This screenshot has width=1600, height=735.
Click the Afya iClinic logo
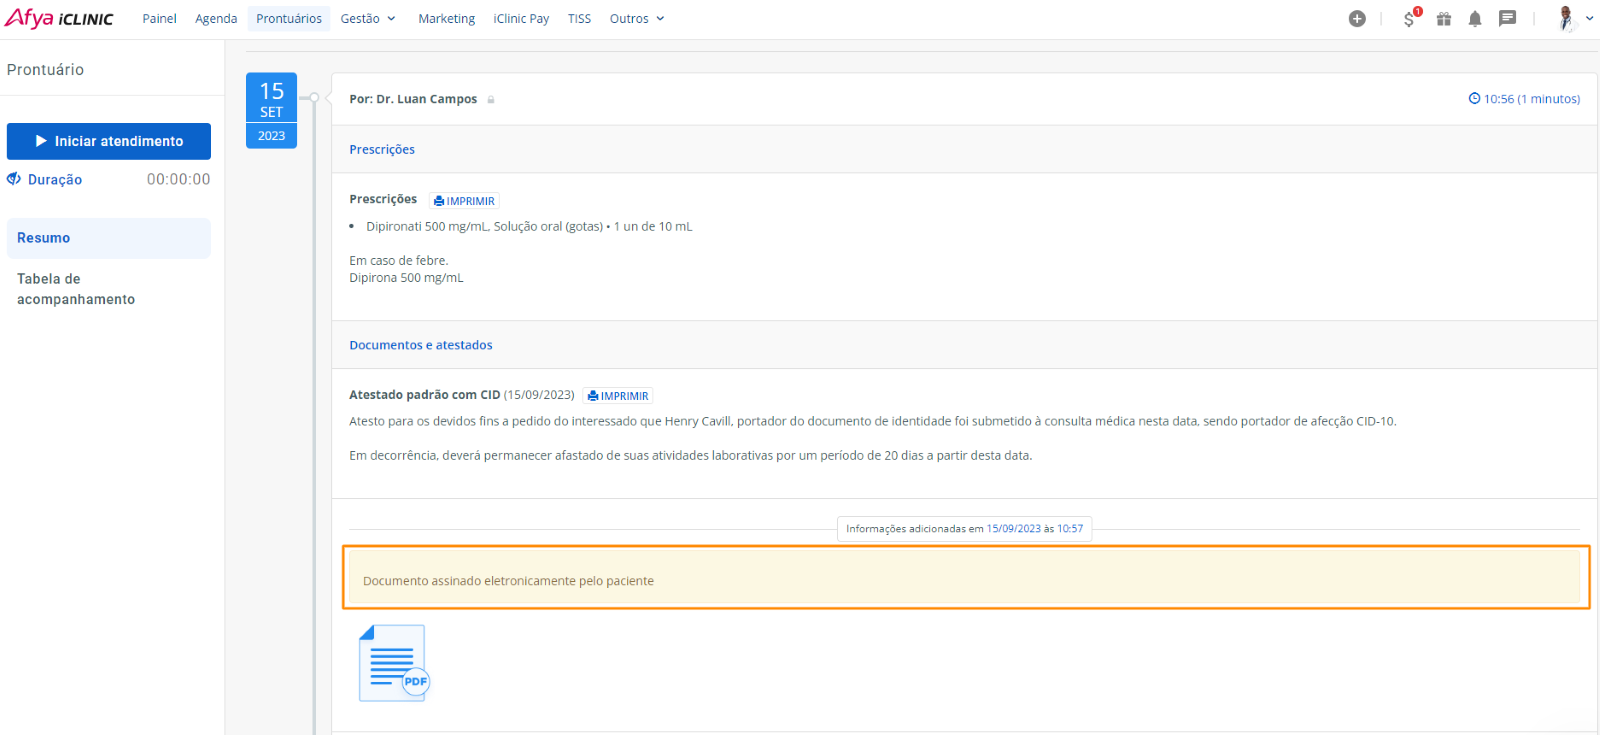pyautogui.click(x=60, y=19)
